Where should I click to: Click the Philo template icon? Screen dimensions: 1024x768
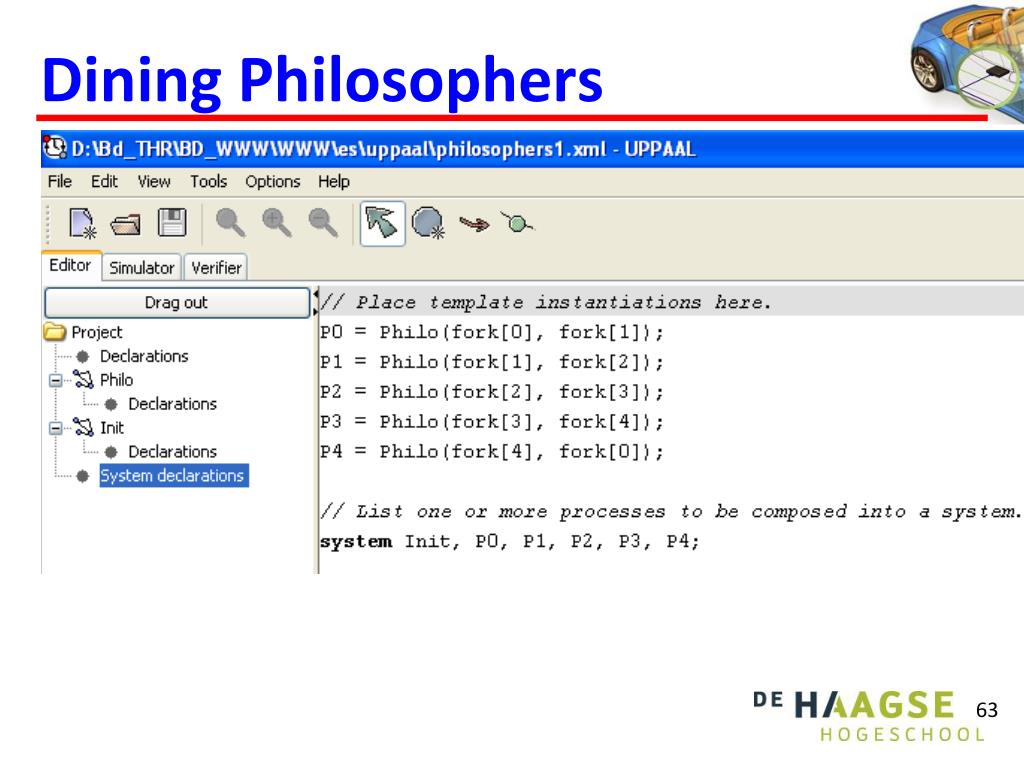click(84, 379)
